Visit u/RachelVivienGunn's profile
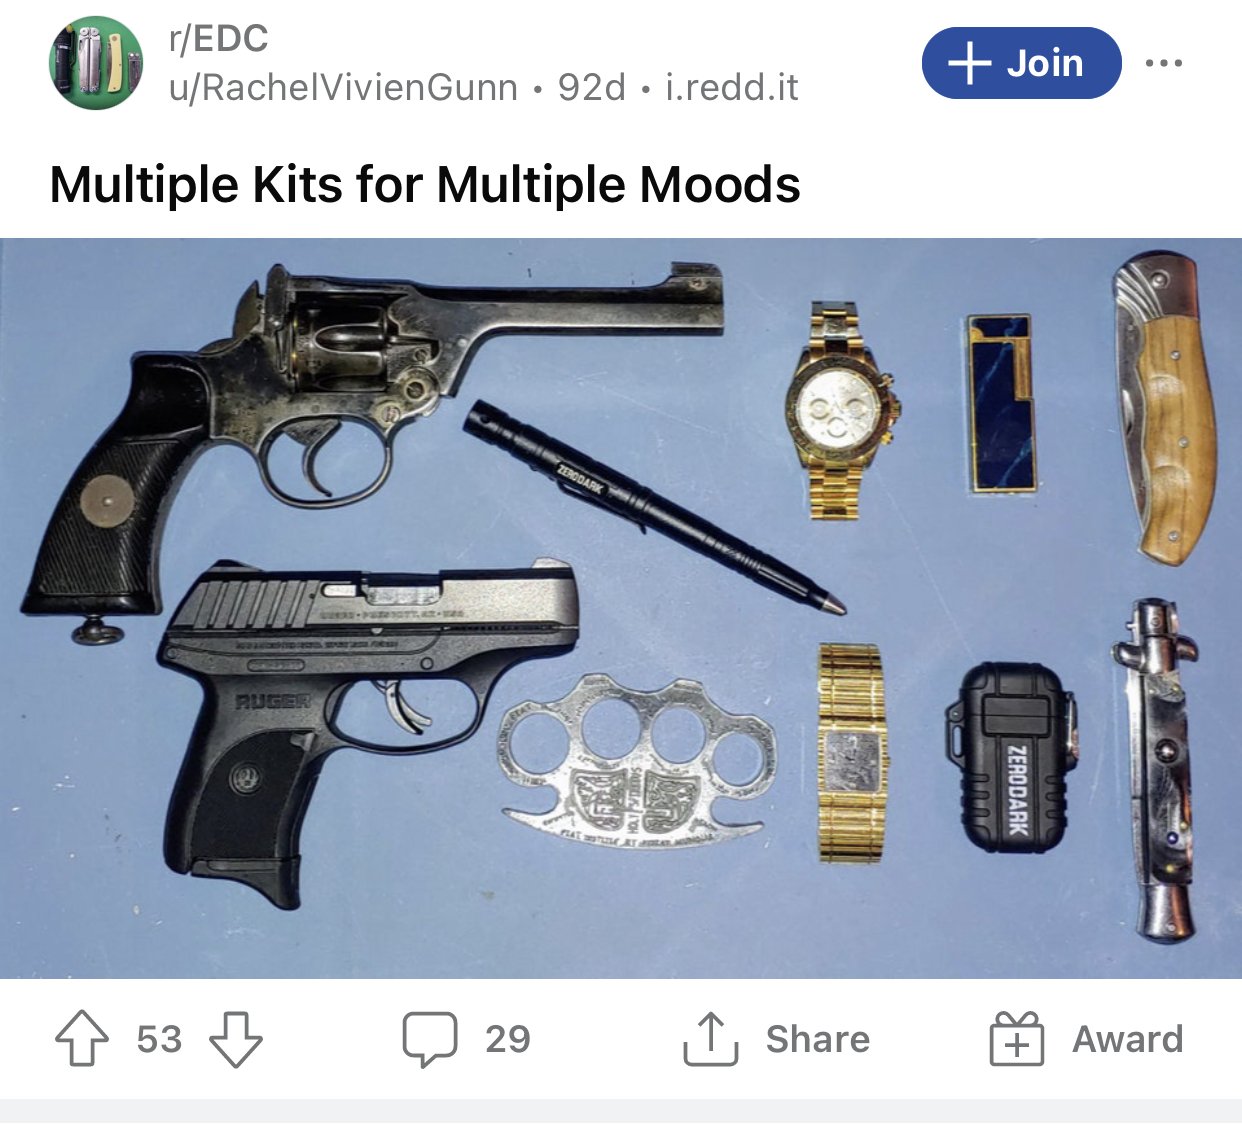The height and width of the screenshot is (1131, 1242). tap(343, 88)
